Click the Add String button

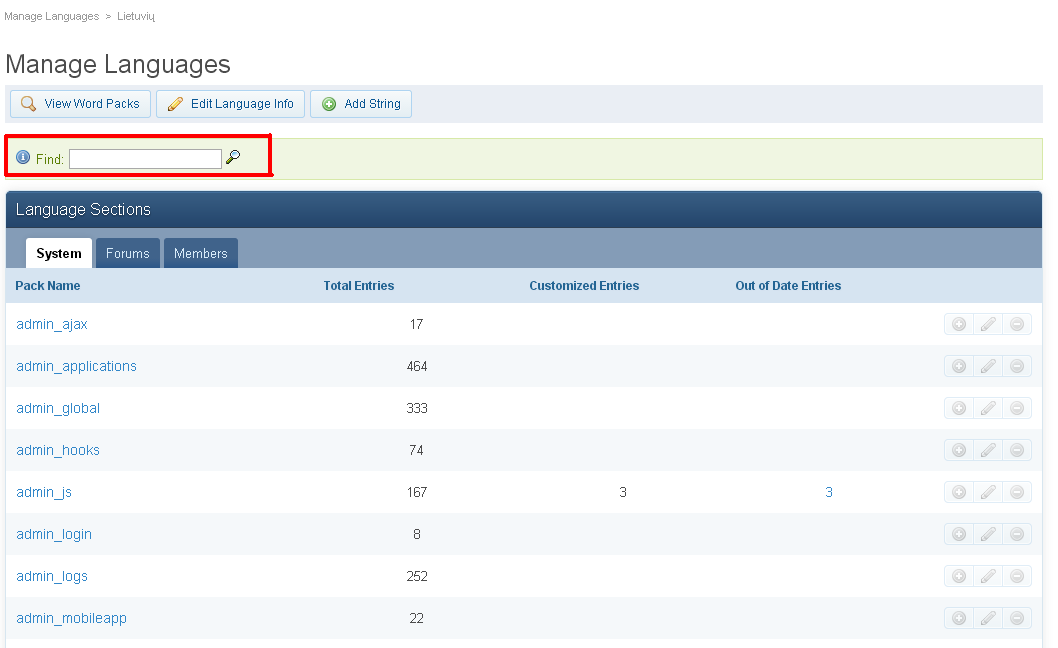361,104
